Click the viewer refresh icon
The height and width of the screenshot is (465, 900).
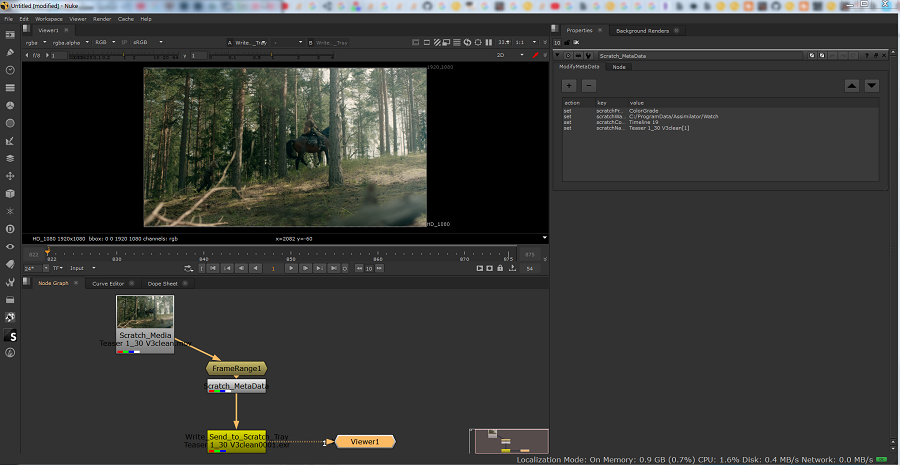(x=467, y=42)
